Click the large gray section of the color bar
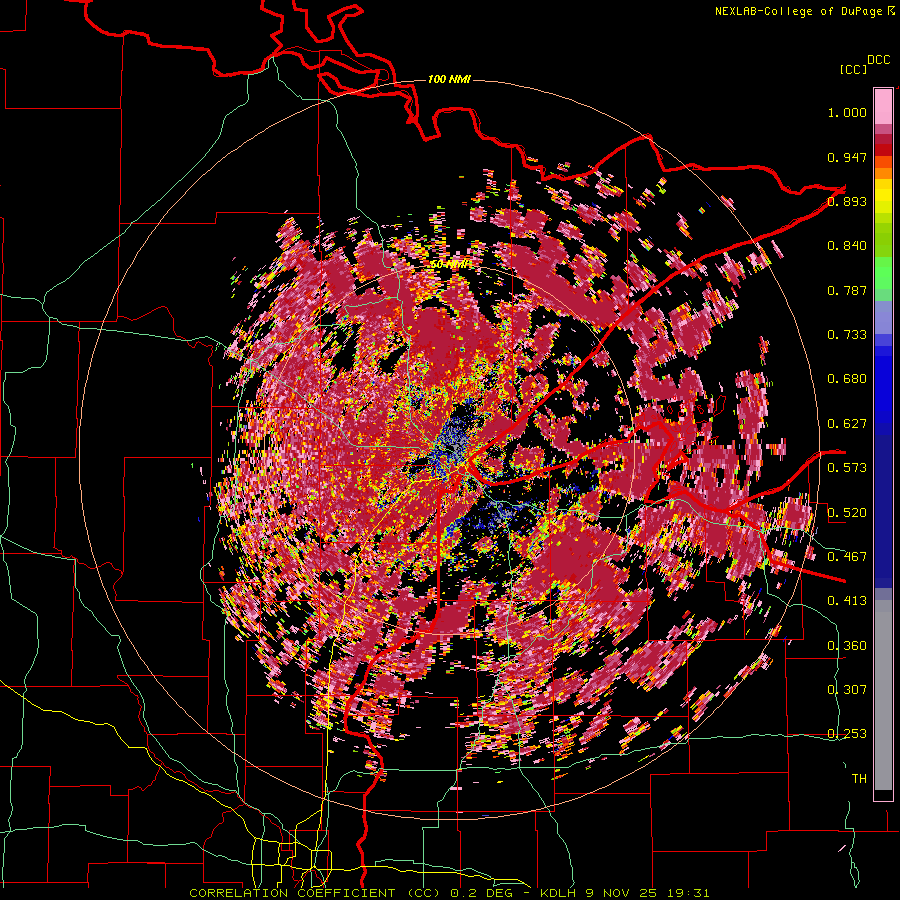This screenshot has width=900, height=900. [x=883, y=695]
